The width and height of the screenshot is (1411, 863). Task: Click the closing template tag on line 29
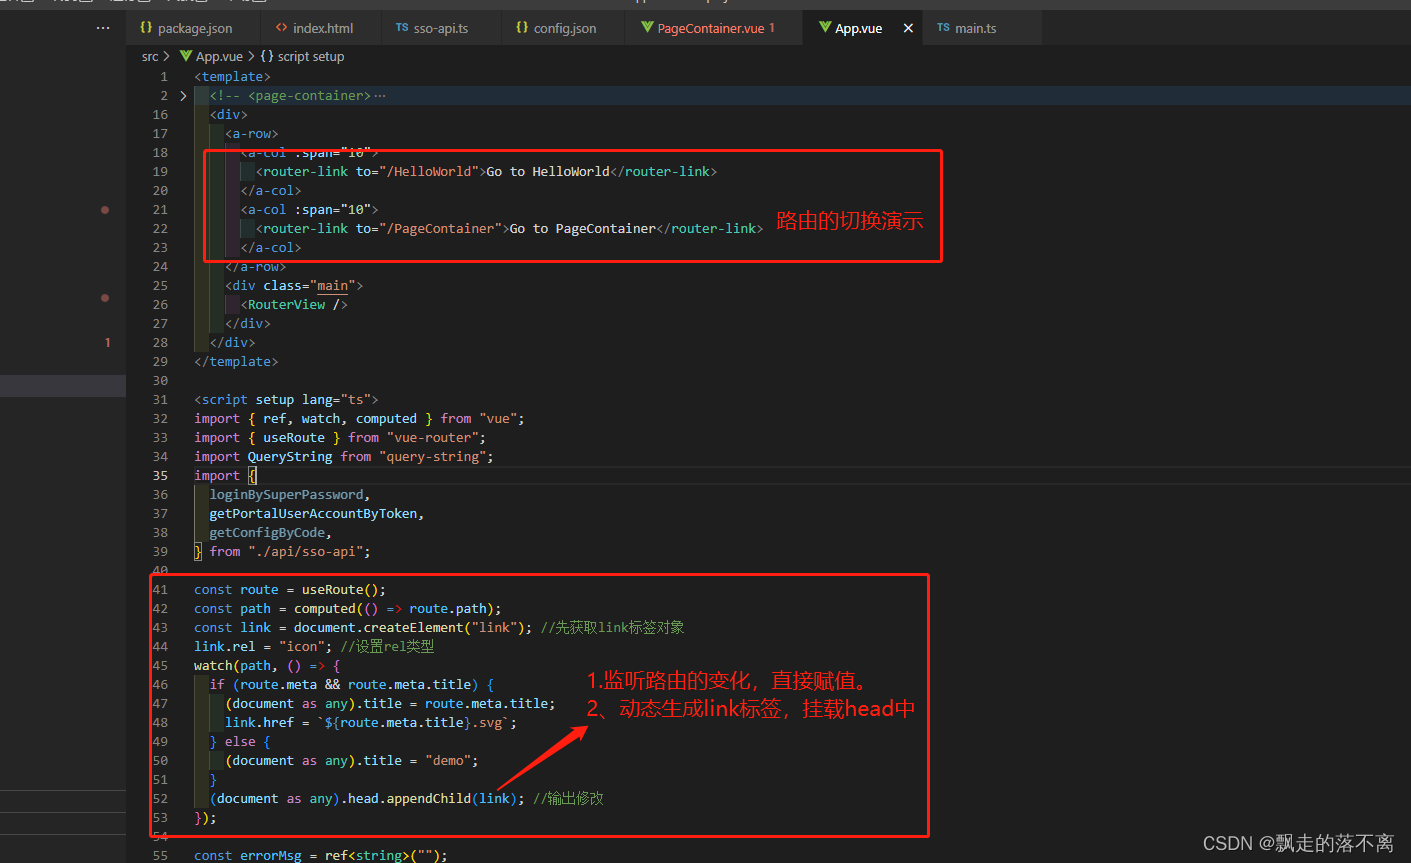[x=236, y=362]
